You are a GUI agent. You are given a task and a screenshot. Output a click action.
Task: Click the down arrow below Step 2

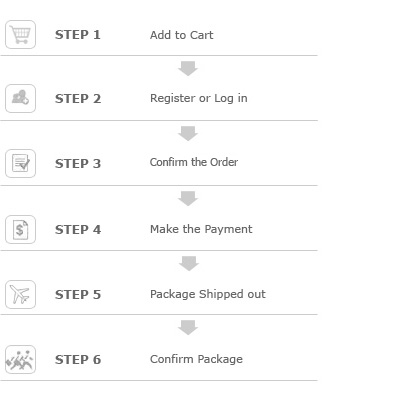tap(188, 133)
